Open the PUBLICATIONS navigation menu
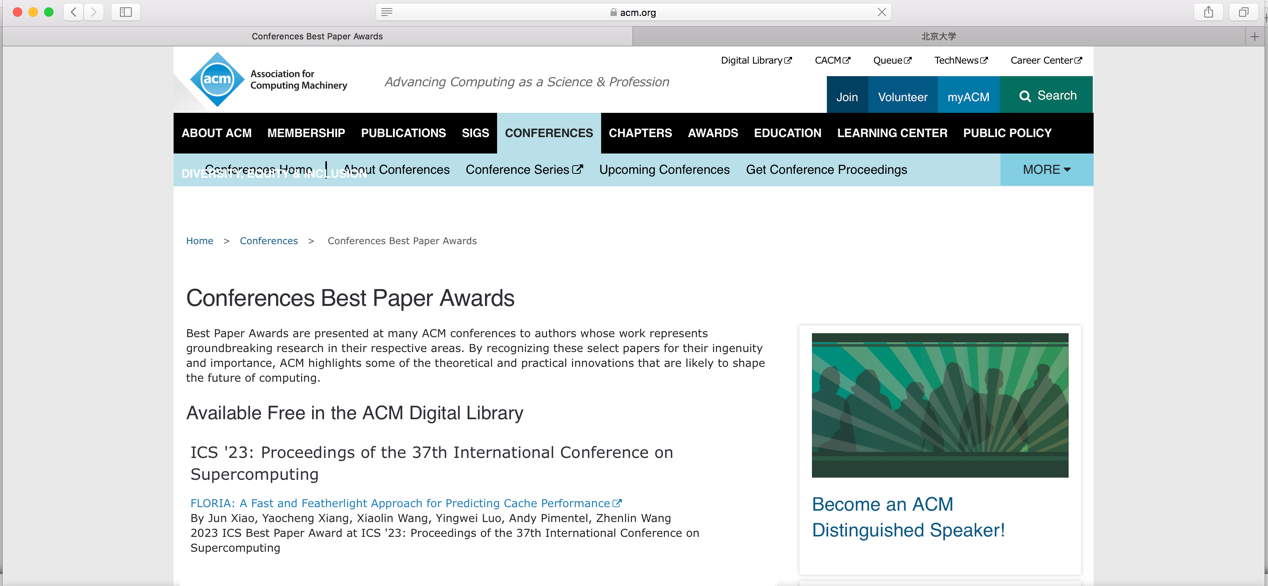The image size is (1268, 586). click(x=403, y=133)
